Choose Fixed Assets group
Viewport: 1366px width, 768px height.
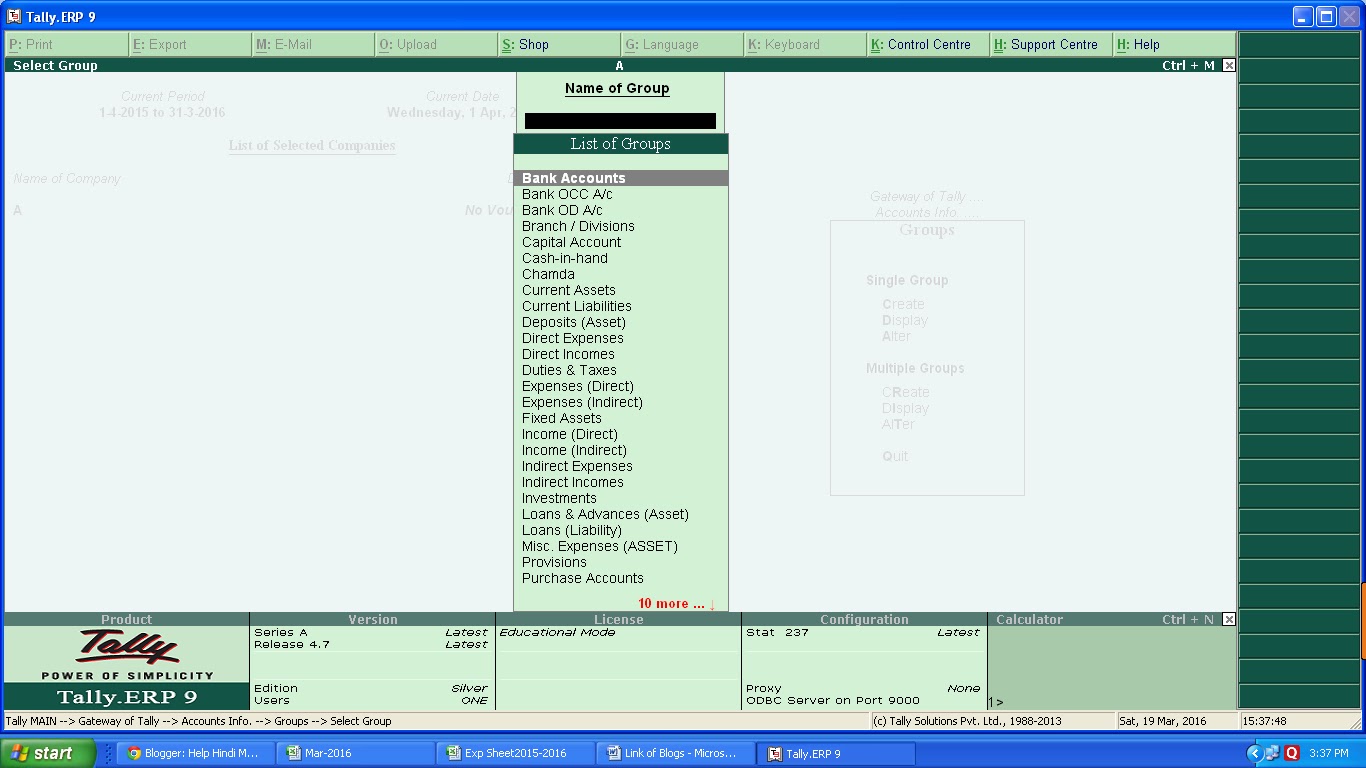point(621,418)
